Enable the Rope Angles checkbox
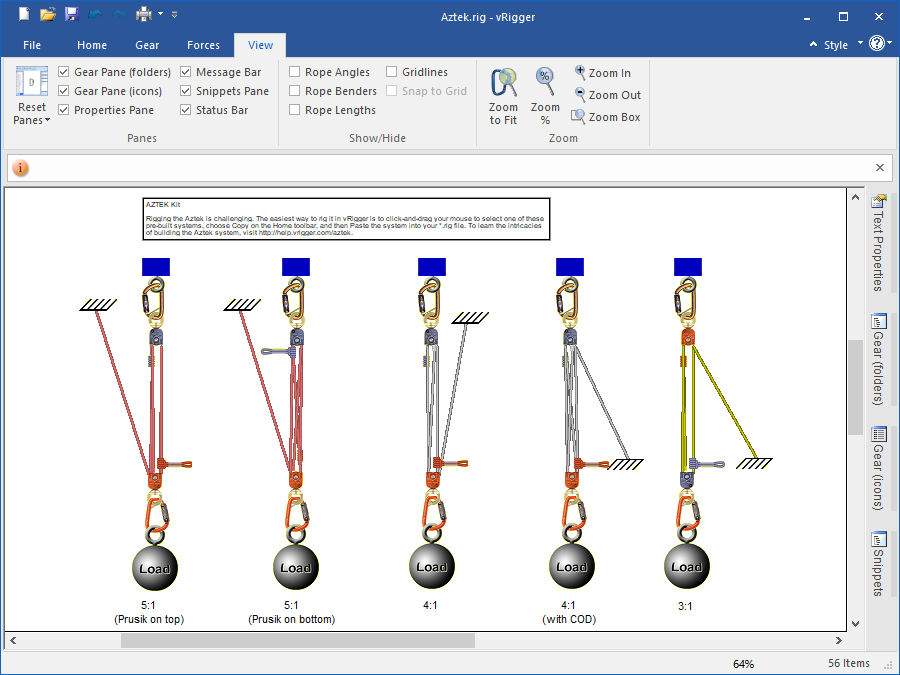900x675 pixels. click(295, 72)
